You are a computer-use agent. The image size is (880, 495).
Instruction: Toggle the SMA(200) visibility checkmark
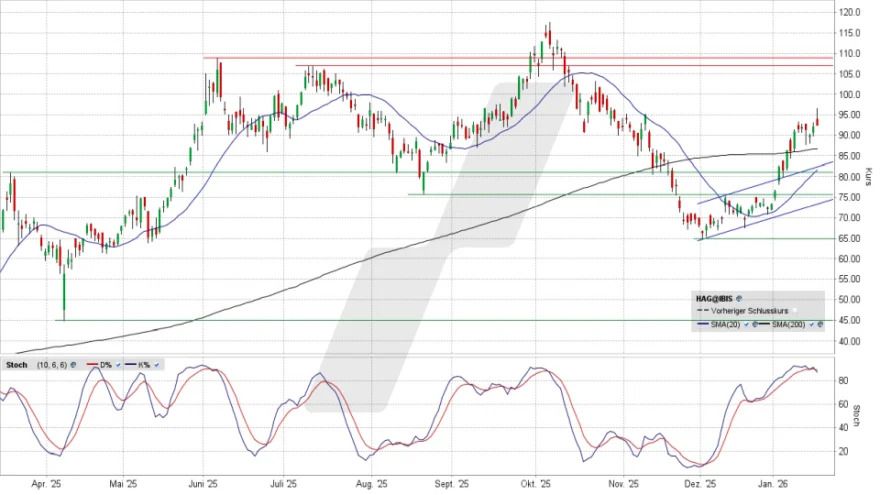pyautogui.click(x=810, y=325)
